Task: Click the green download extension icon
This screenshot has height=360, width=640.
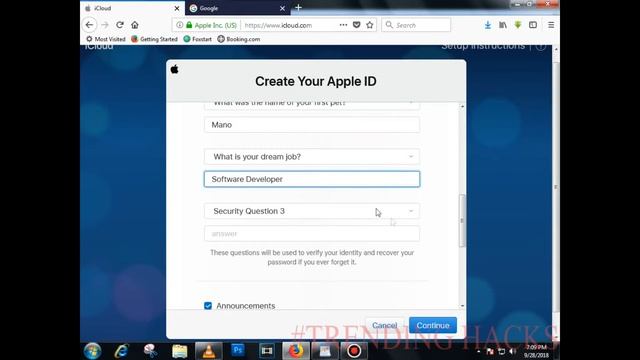Action: (x=518, y=25)
